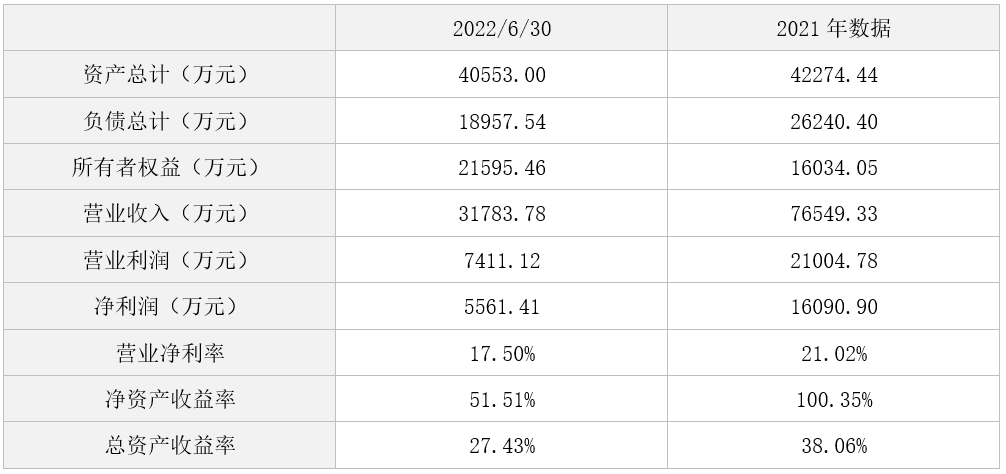Select the cell with value 42274.44
1006x474 pixels.
(x=834, y=74)
